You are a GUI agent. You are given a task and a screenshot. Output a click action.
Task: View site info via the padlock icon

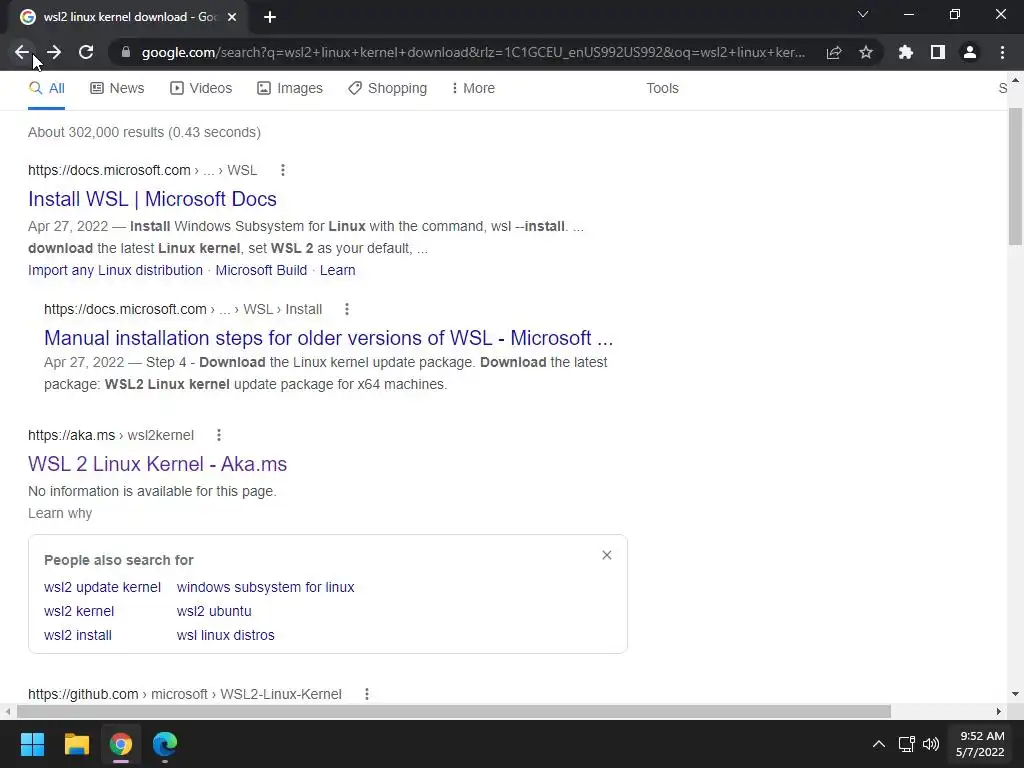click(x=126, y=52)
